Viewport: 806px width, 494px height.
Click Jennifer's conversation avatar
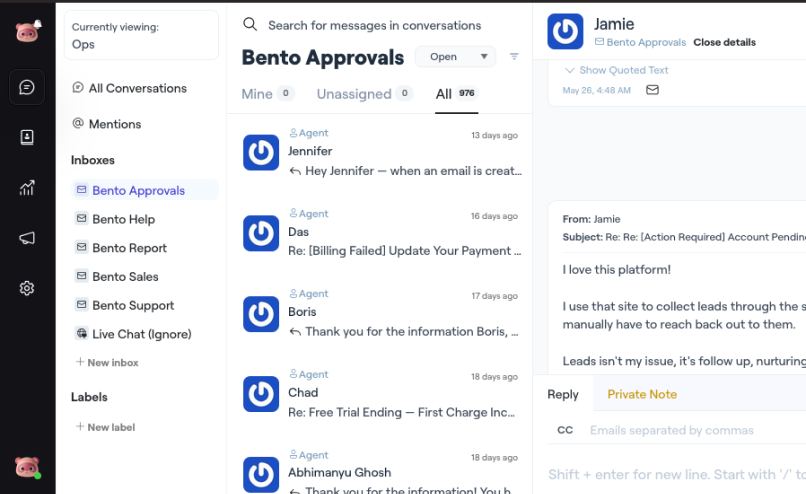point(261,153)
